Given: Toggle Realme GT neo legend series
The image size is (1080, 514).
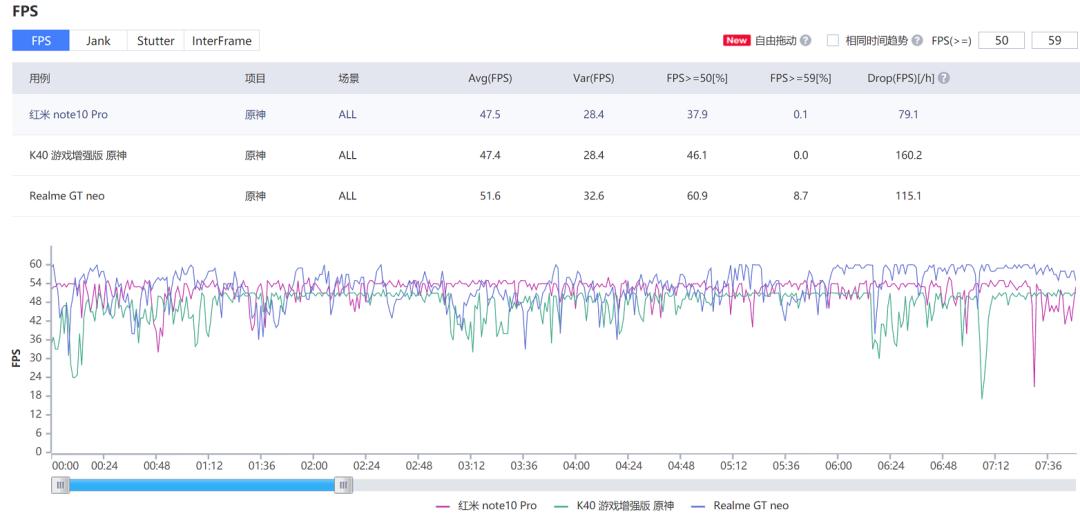Looking at the screenshot, I should [740, 506].
